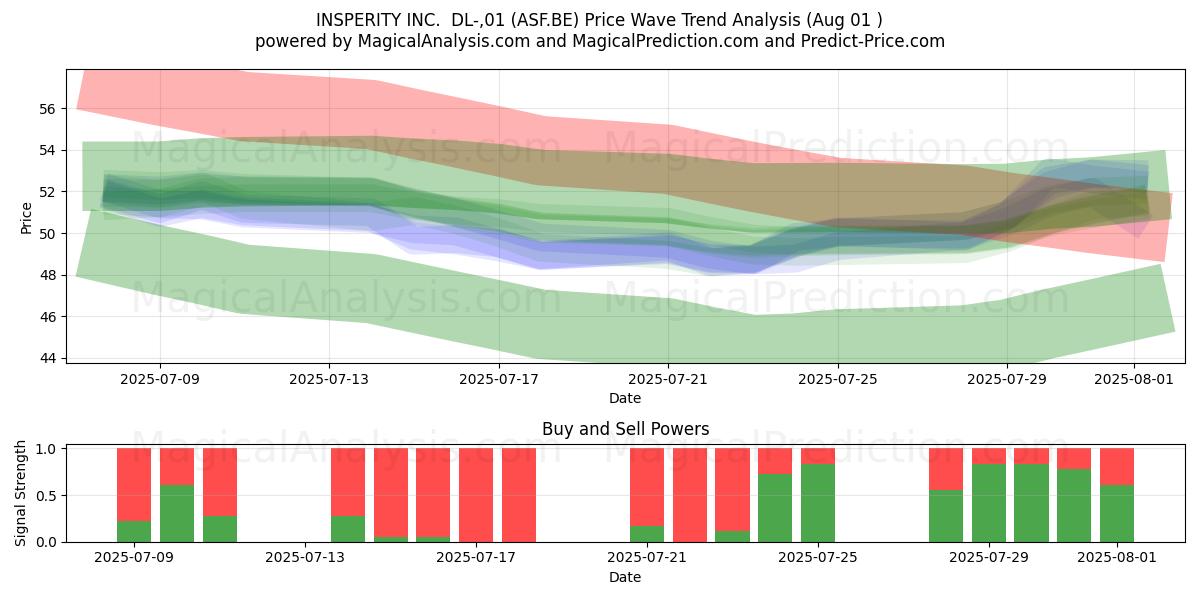Click 2025-07-17 date tick on price chart

click(499, 379)
